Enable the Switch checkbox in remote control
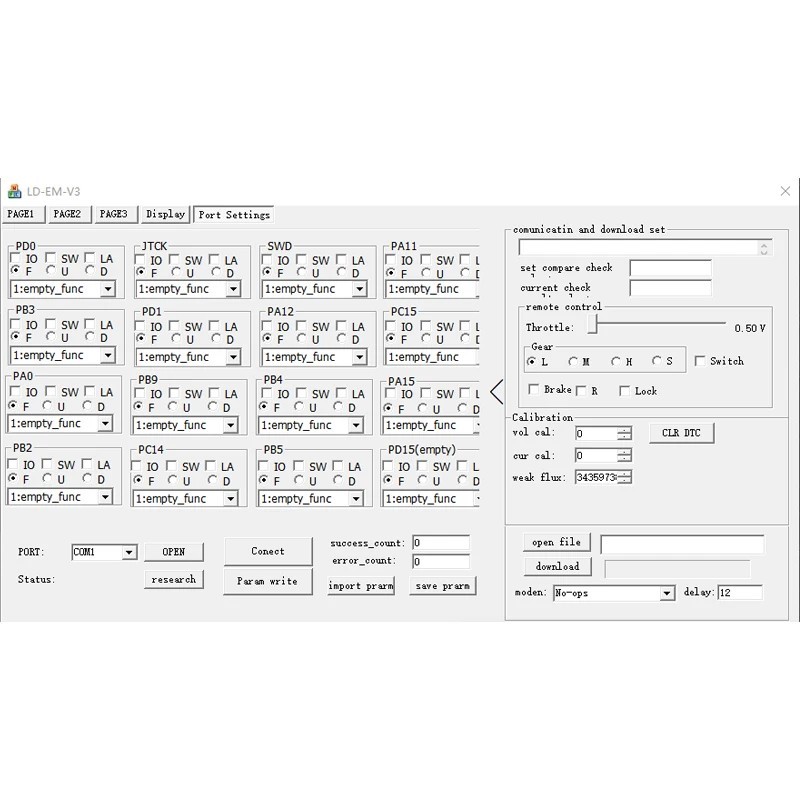 698,360
